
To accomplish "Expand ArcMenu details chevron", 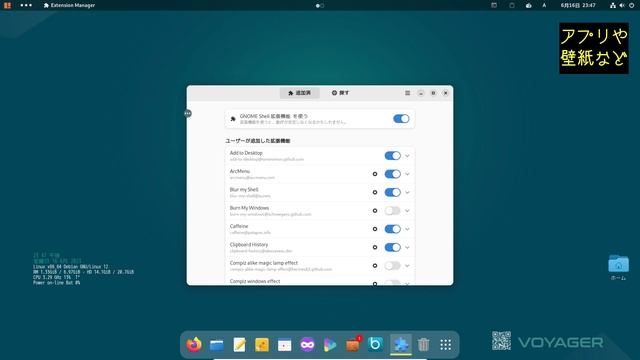I will click(407, 174).
